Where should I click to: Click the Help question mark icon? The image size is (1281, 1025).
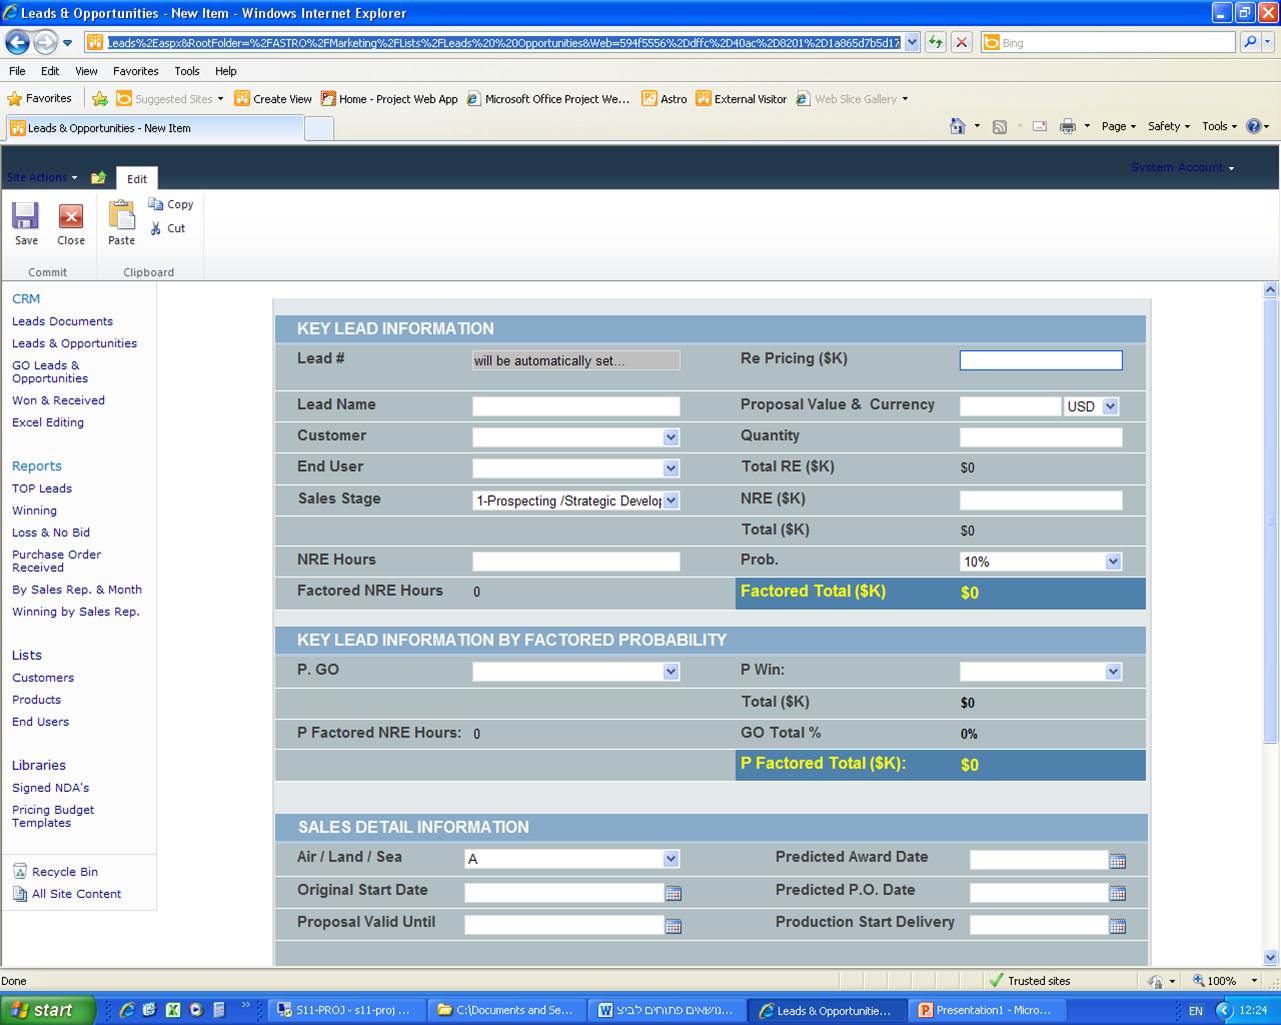(1254, 126)
